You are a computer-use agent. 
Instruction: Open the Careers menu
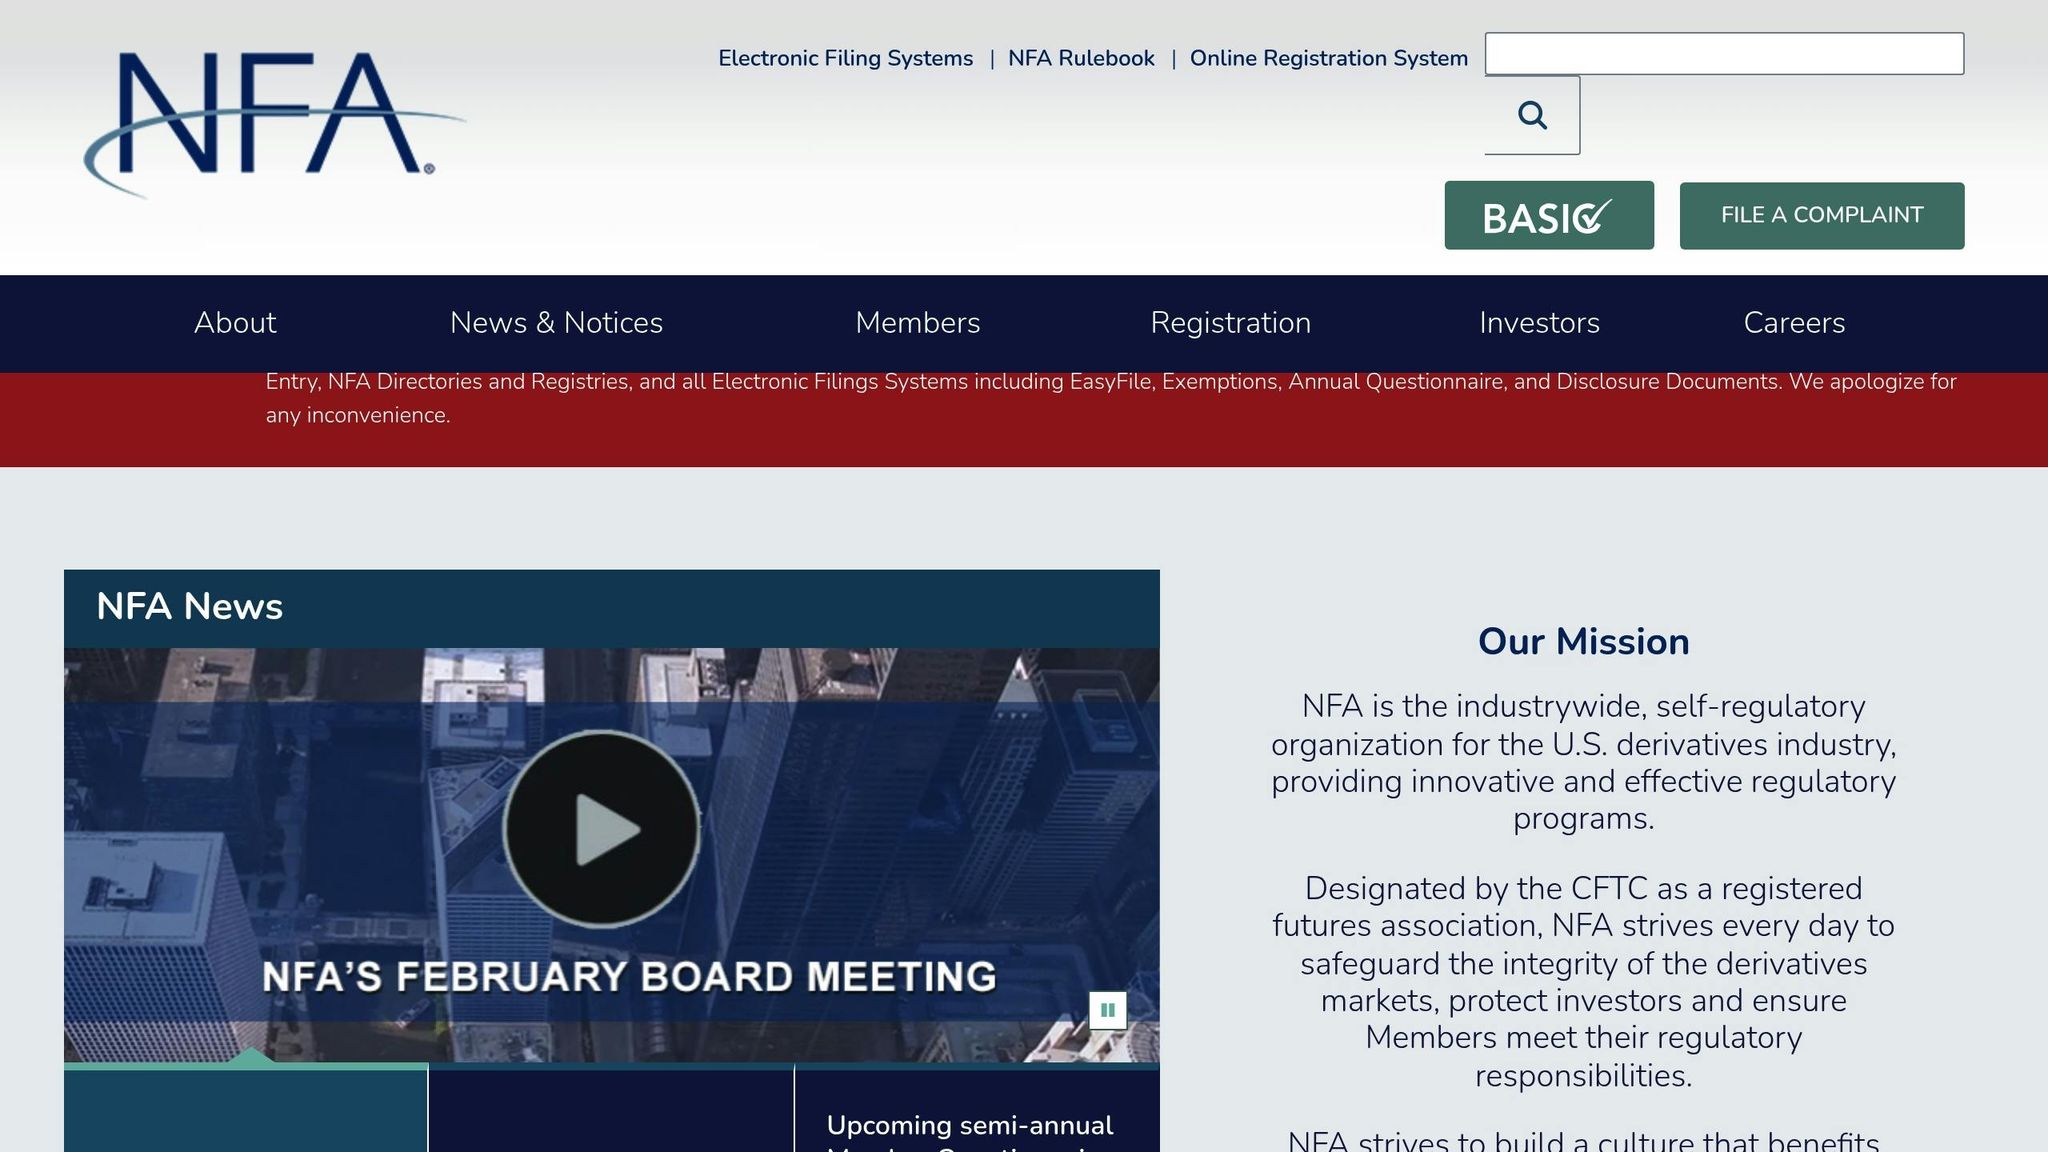[1794, 323]
